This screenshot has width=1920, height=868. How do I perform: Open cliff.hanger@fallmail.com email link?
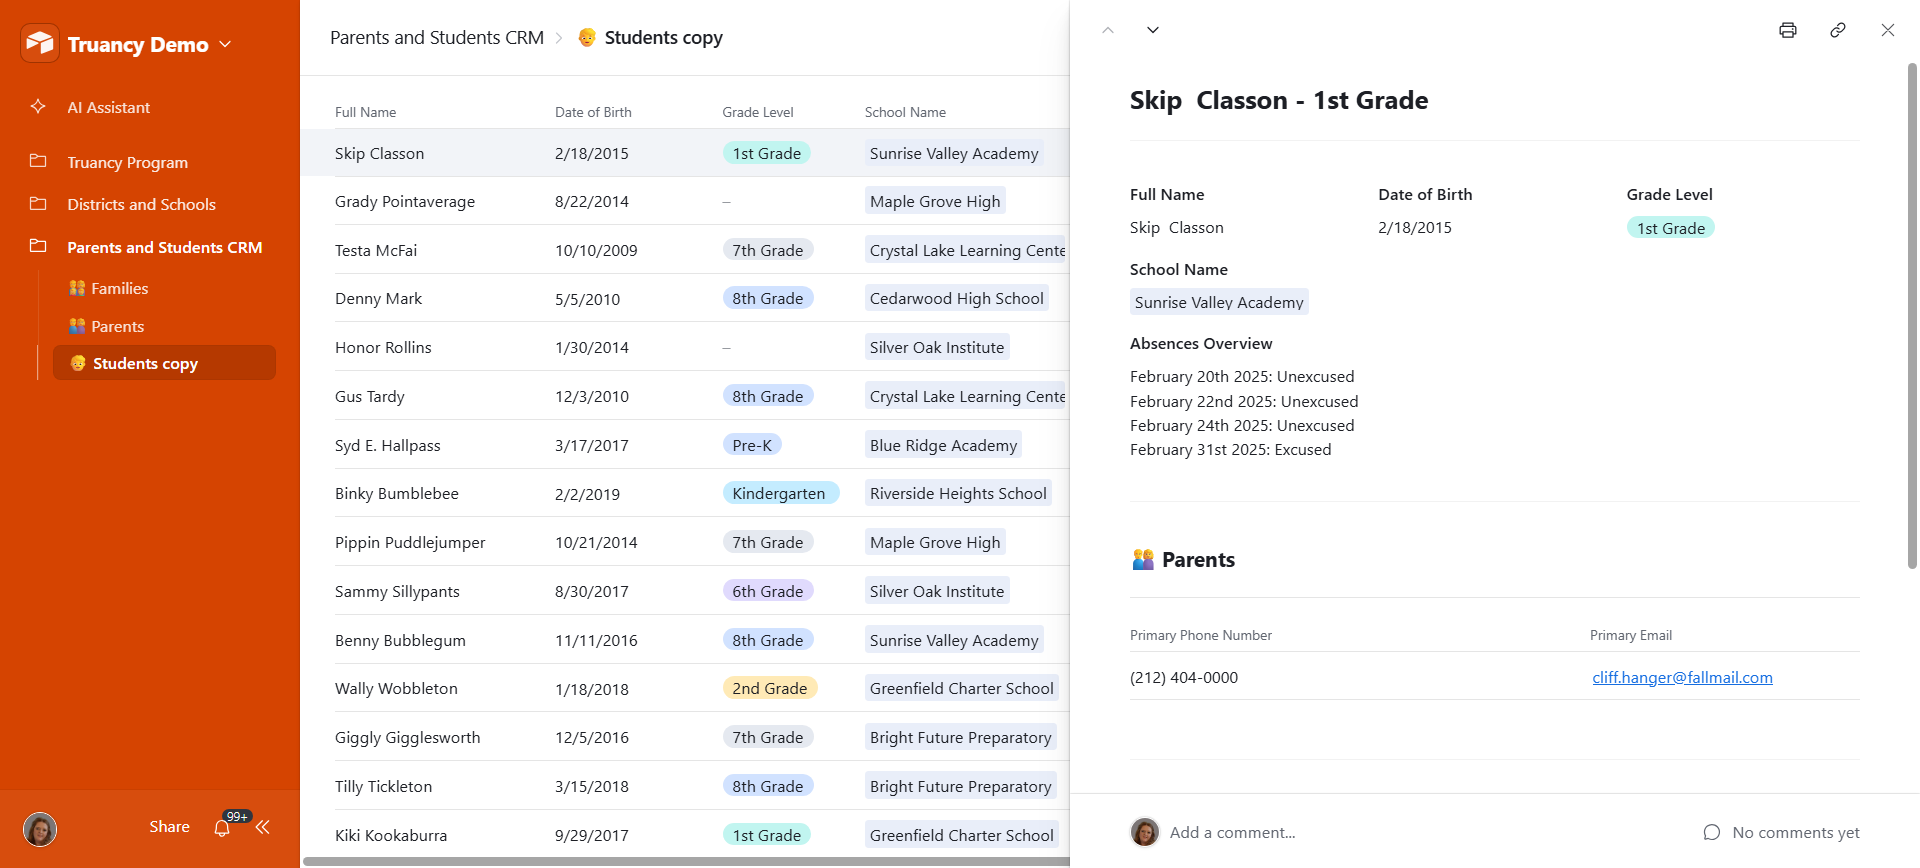(x=1682, y=677)
